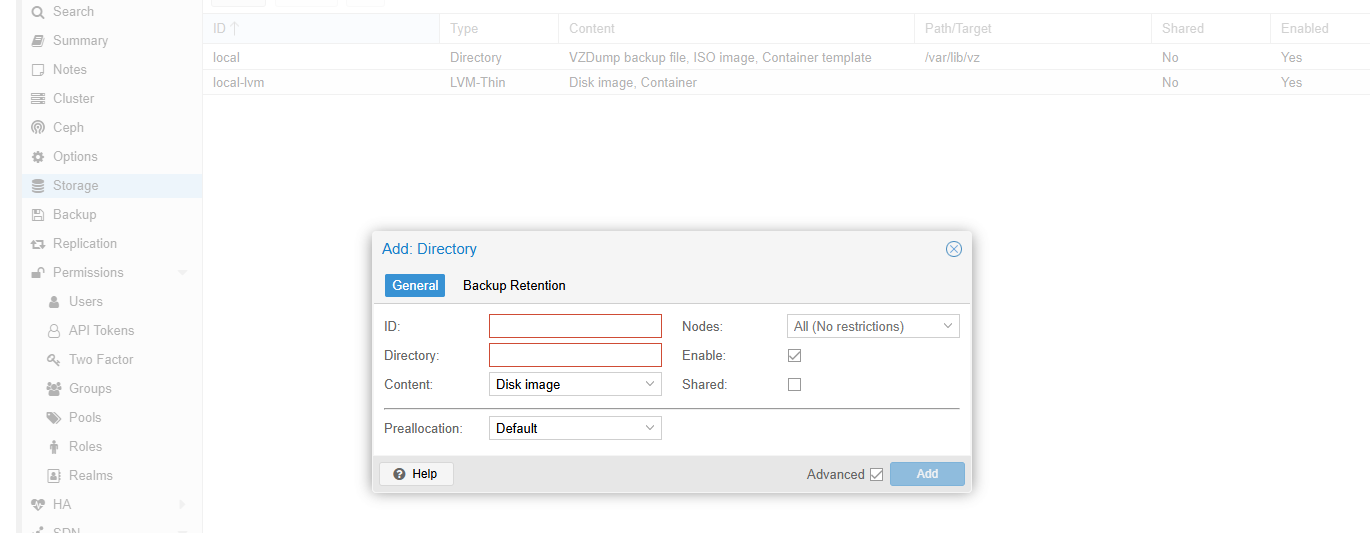Check the Shared checkbox
The width and height of the screenshot is (1370, 533).
pos(795,384)
